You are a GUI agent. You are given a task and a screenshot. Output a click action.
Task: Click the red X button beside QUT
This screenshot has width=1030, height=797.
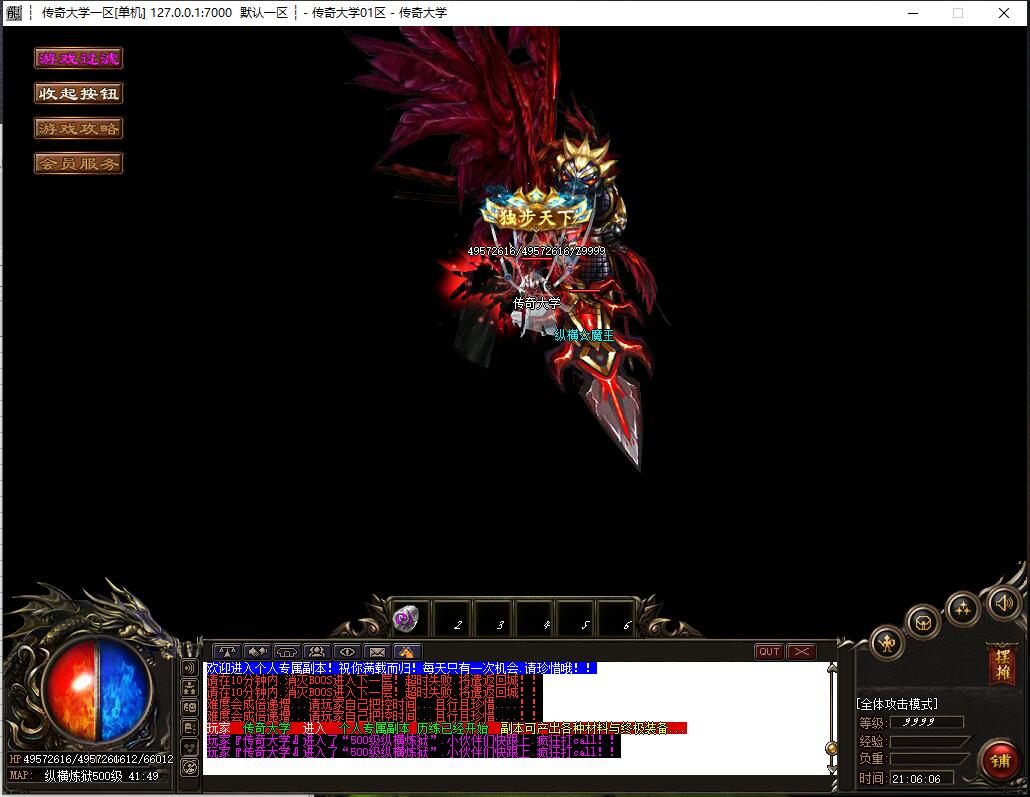[801, 651]
